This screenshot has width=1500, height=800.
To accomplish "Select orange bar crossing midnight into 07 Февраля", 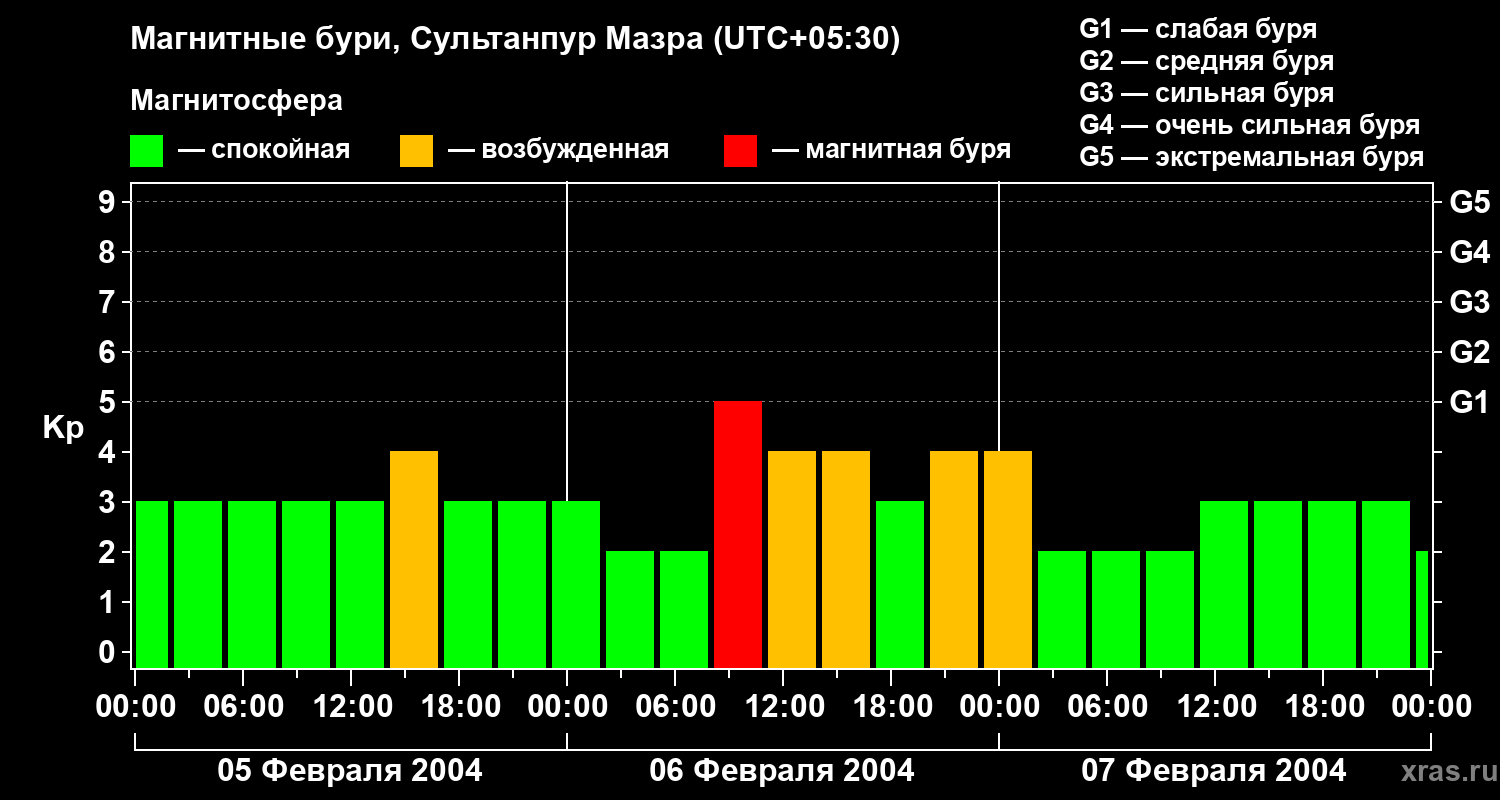I will (1008, 560).
